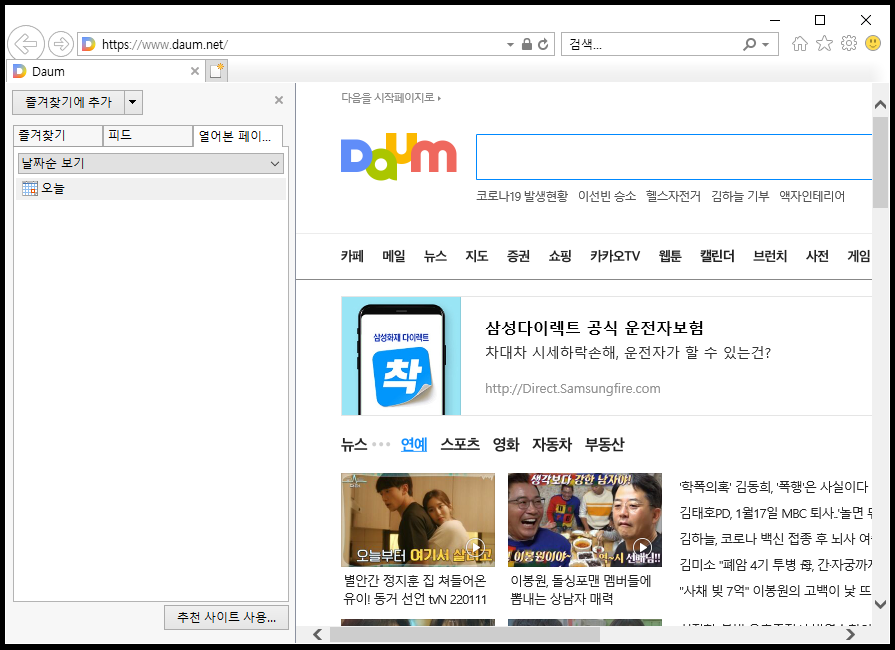Select the 부동산 news tab
Screen dimensions: 895x650
(x=604, y=444)
